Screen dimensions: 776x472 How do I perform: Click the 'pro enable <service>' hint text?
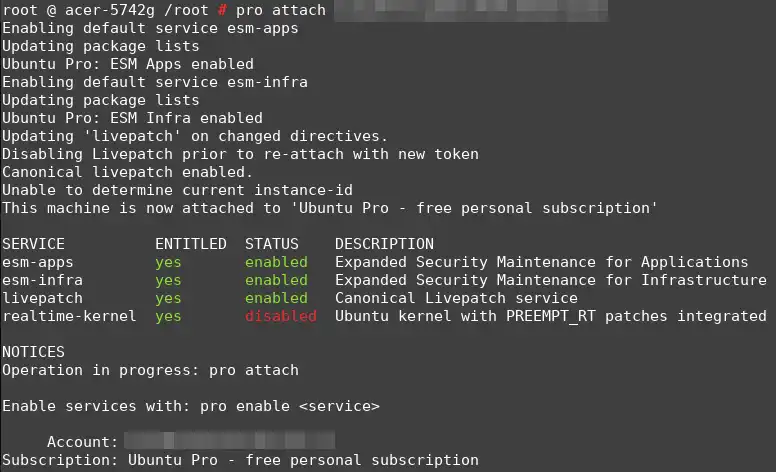pyautogui.click(x=290, y=406)
